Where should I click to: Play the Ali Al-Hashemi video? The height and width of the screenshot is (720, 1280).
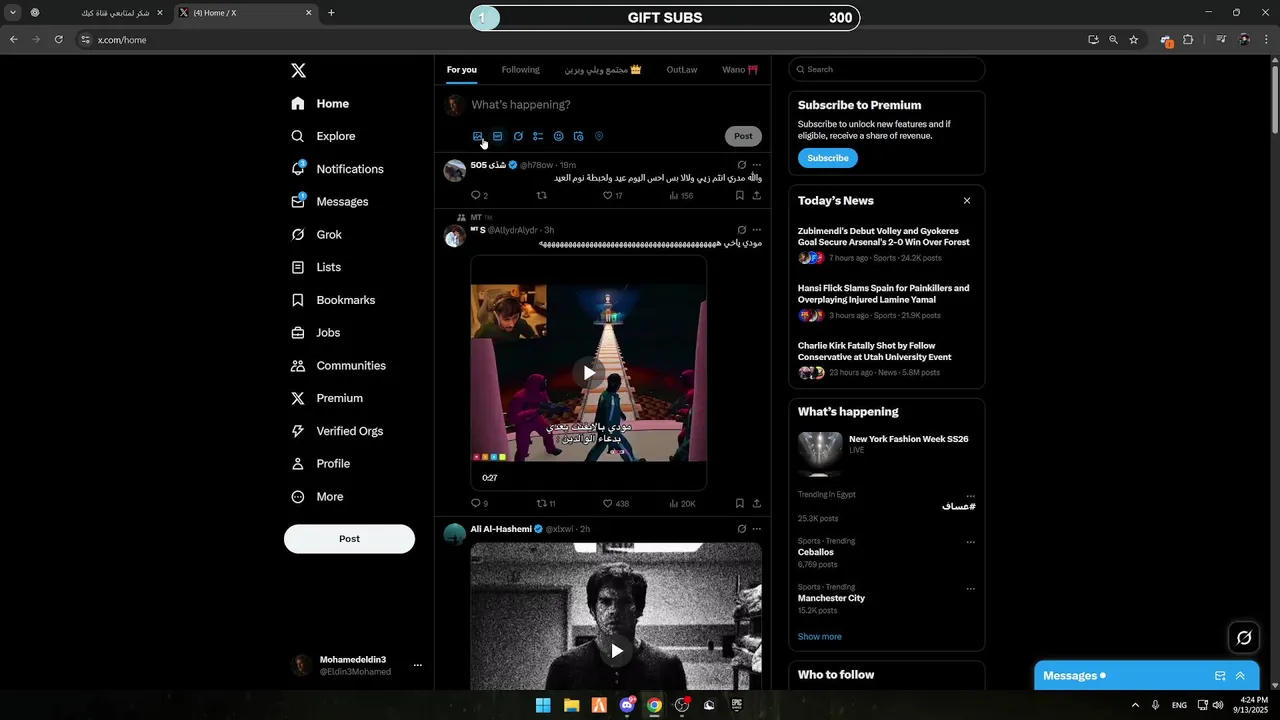[x=617, y=651]
